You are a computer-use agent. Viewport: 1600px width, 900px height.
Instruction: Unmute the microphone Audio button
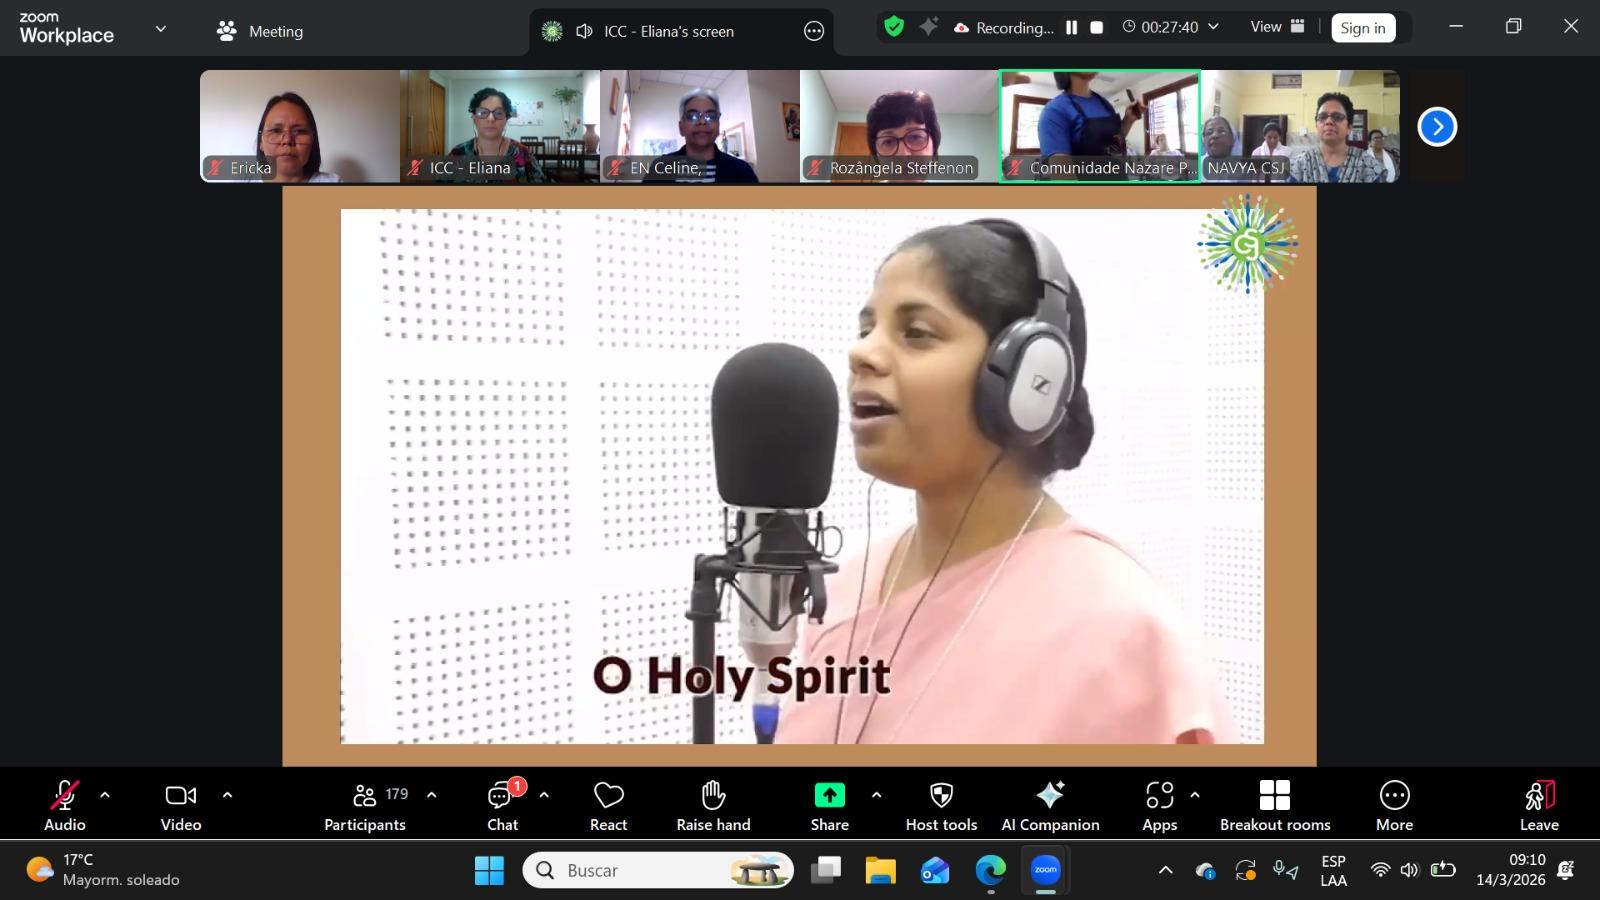tap(65, 805)
